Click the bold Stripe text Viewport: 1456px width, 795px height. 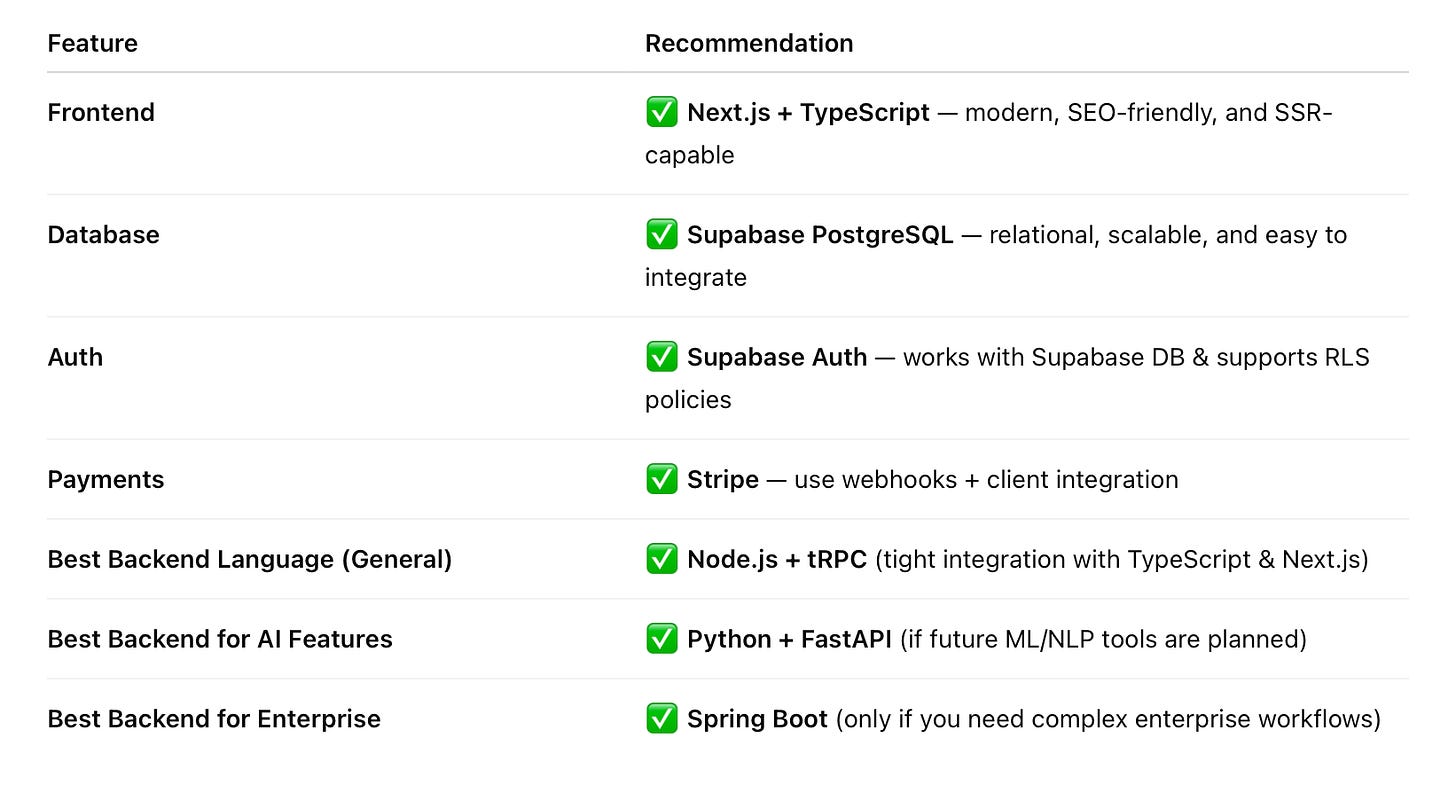coord(723,479)
